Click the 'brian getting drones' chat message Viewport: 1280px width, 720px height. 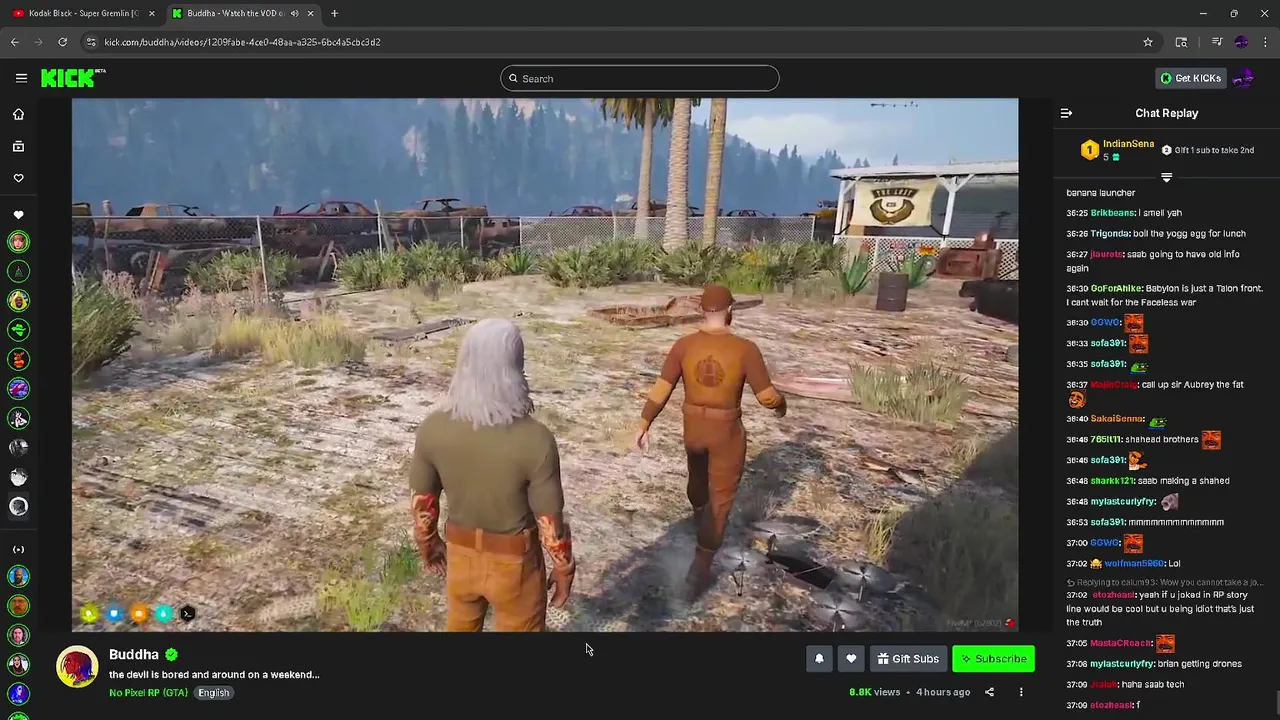pyautogui.click(x=1200, y=664)
